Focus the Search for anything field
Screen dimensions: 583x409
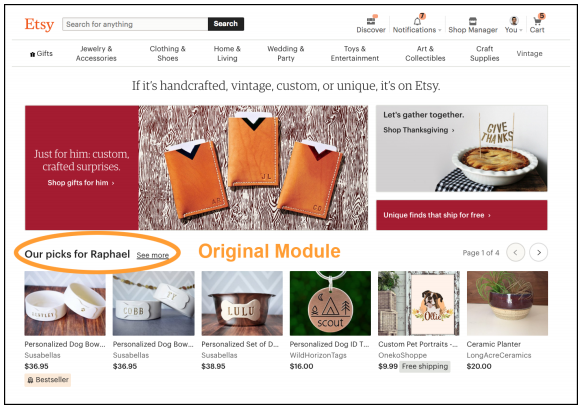click(x=135, y=24)
